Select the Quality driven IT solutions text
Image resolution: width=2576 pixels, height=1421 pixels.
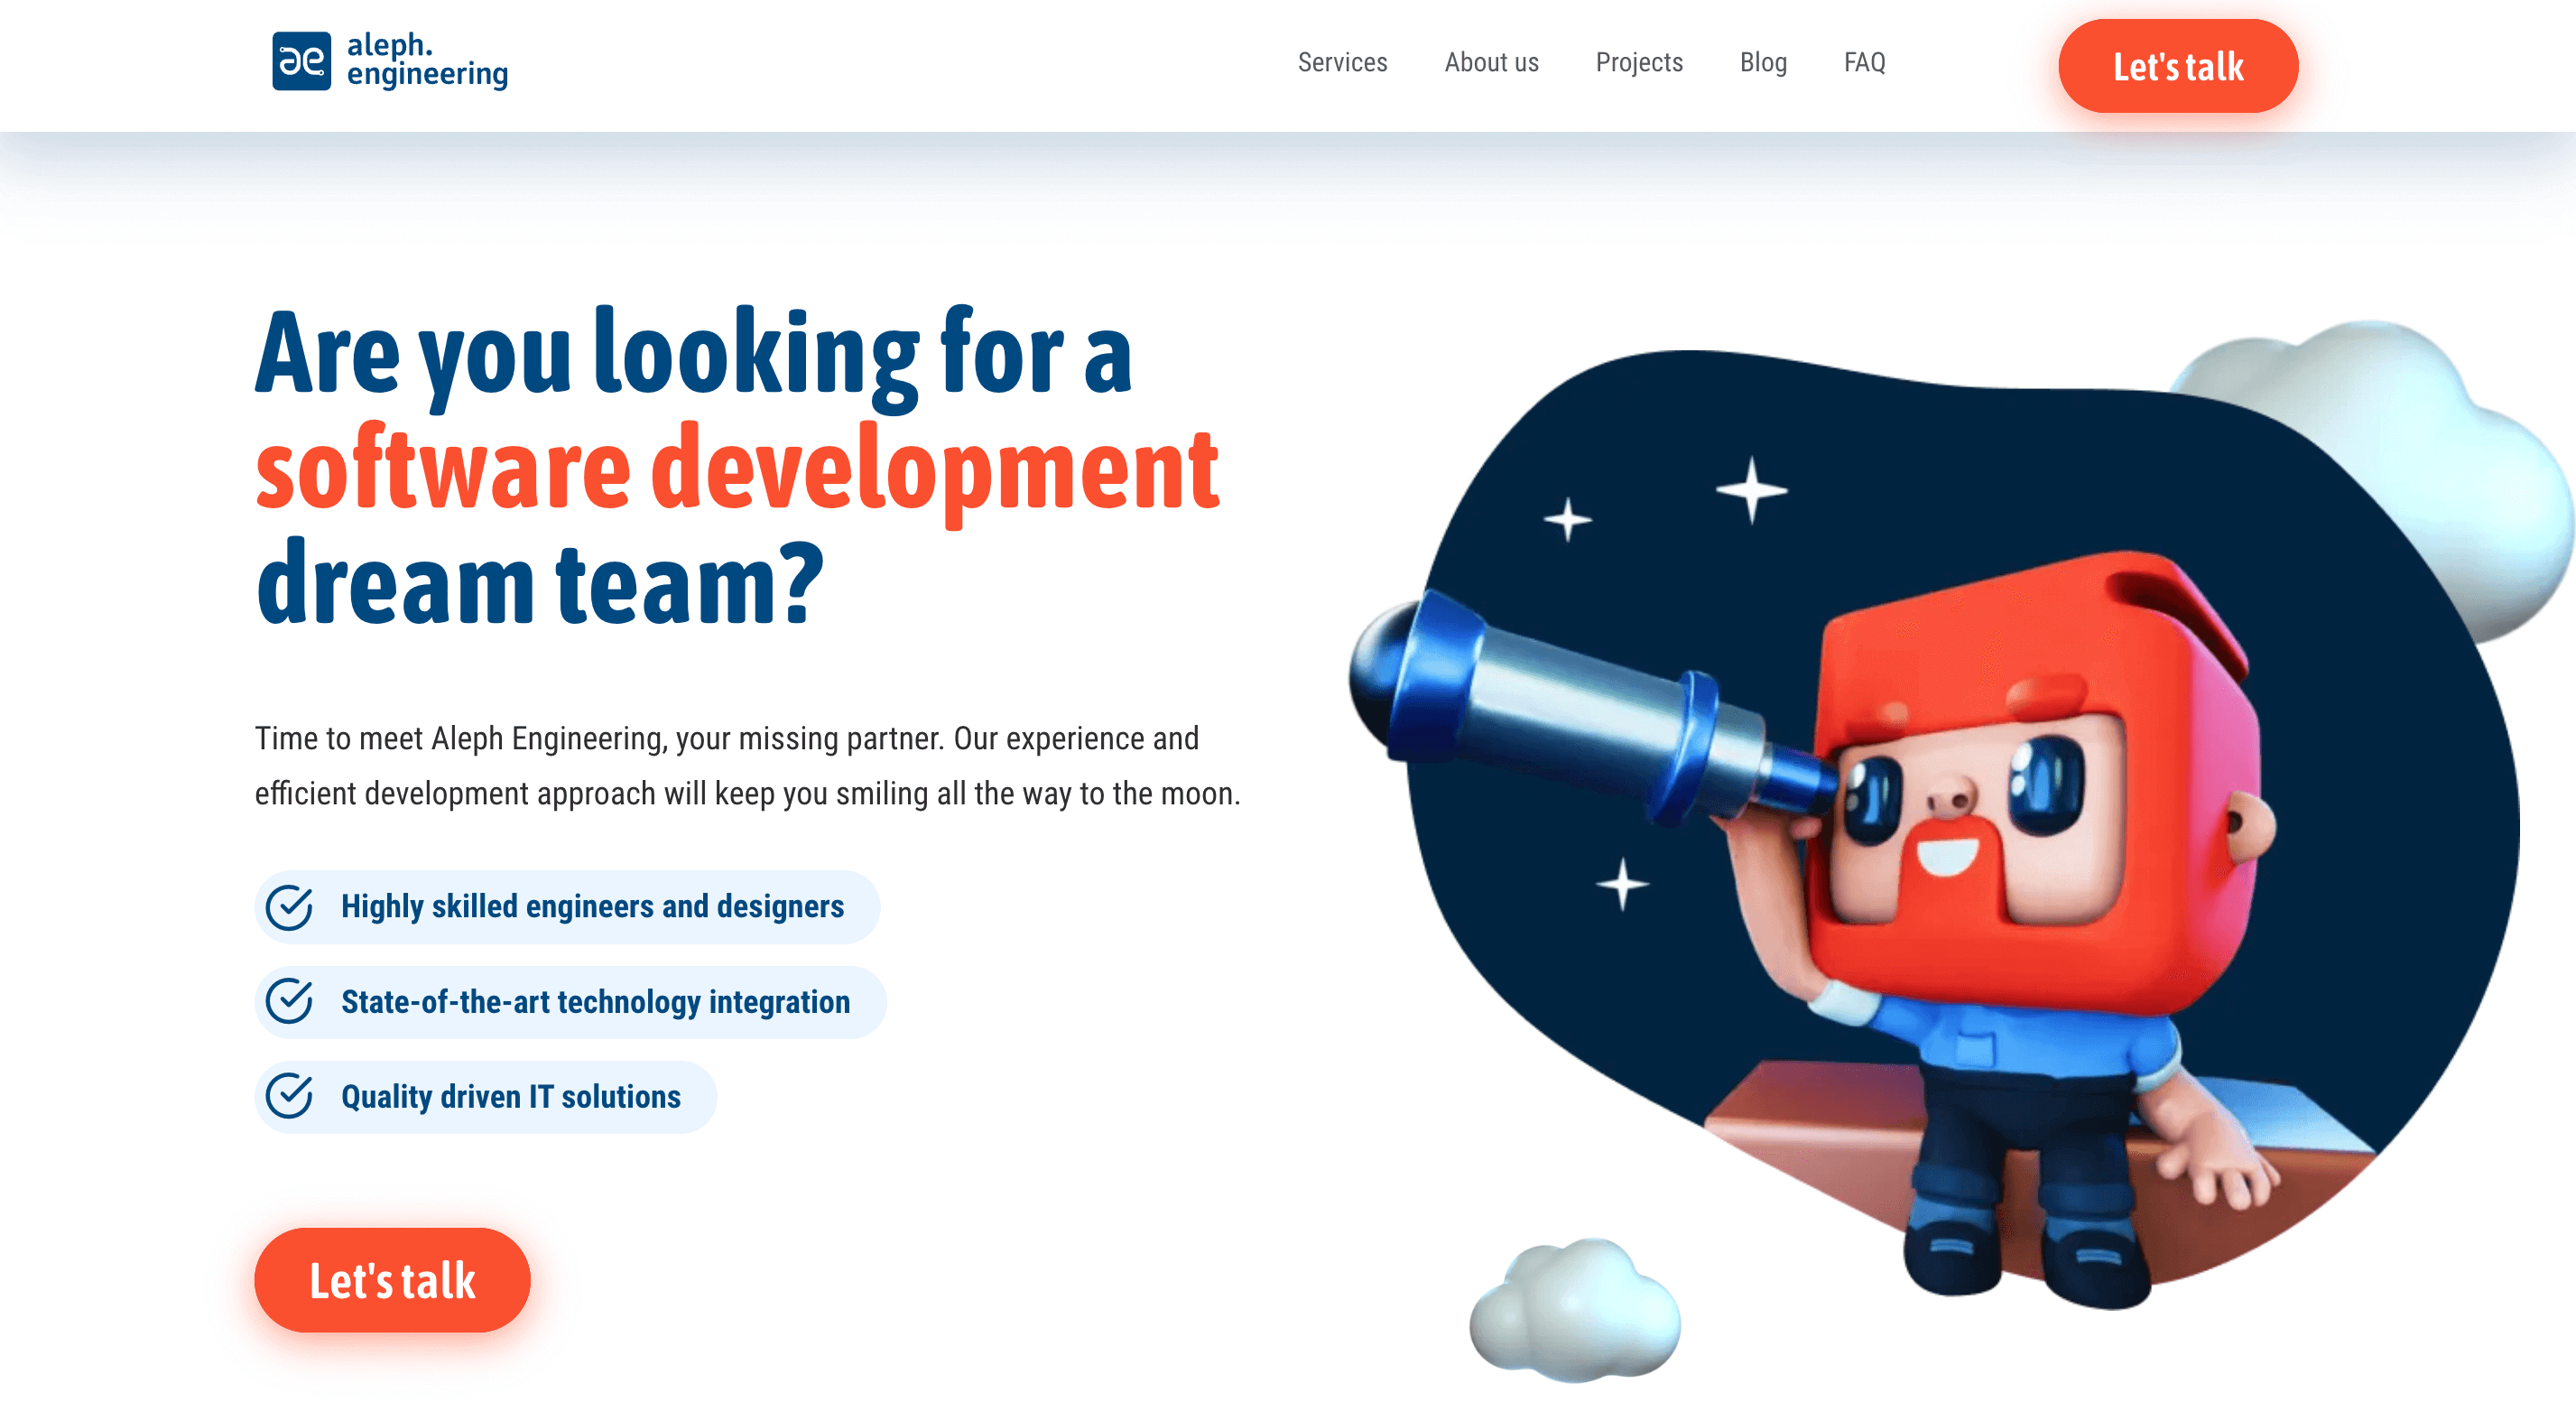[x=511, y=1097]
